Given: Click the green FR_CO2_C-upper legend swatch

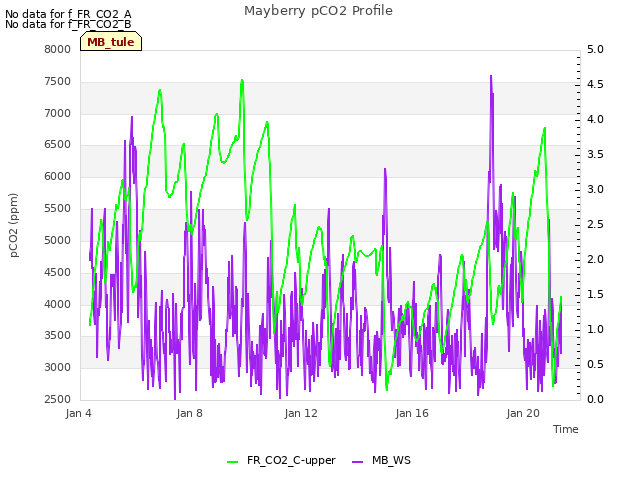Looking at the screenshot, I should pos(232,462).
